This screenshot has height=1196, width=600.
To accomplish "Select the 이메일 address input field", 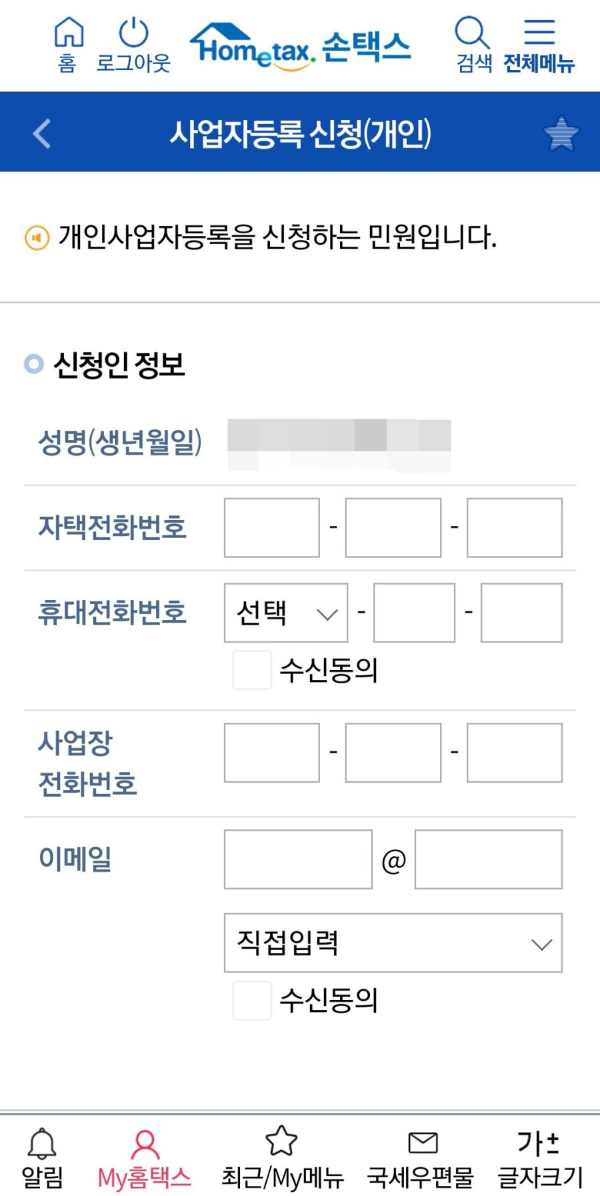I will [x=297, y=859].
